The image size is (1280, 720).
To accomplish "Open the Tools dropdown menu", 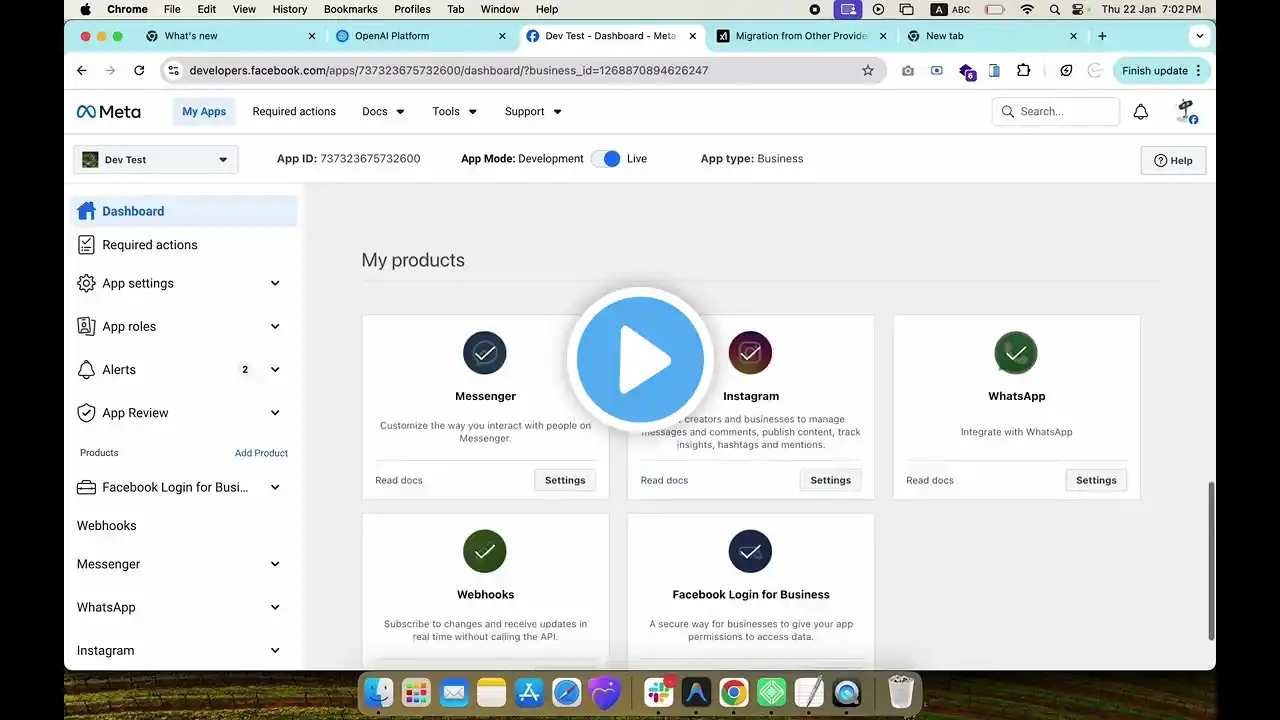I will (455, 112).
